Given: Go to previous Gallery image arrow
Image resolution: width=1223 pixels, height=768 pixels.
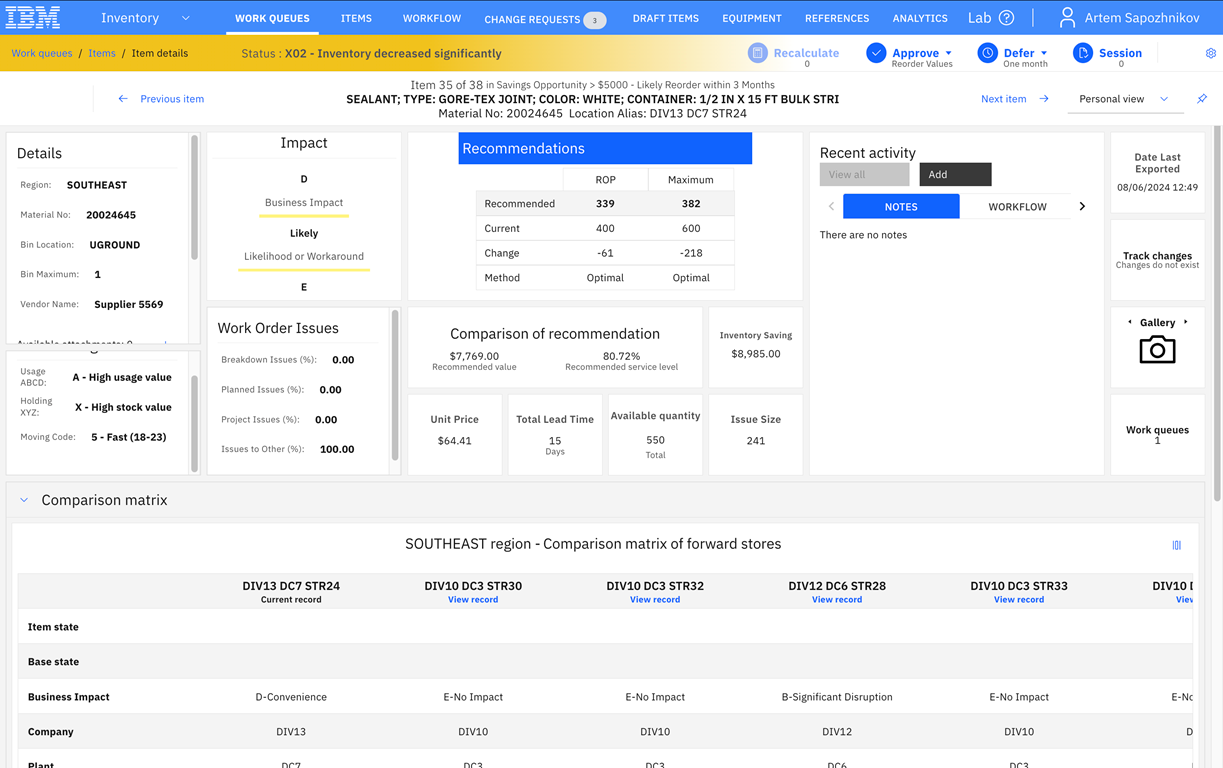Looking at the screenshot, I should [x=1130, y=322].
